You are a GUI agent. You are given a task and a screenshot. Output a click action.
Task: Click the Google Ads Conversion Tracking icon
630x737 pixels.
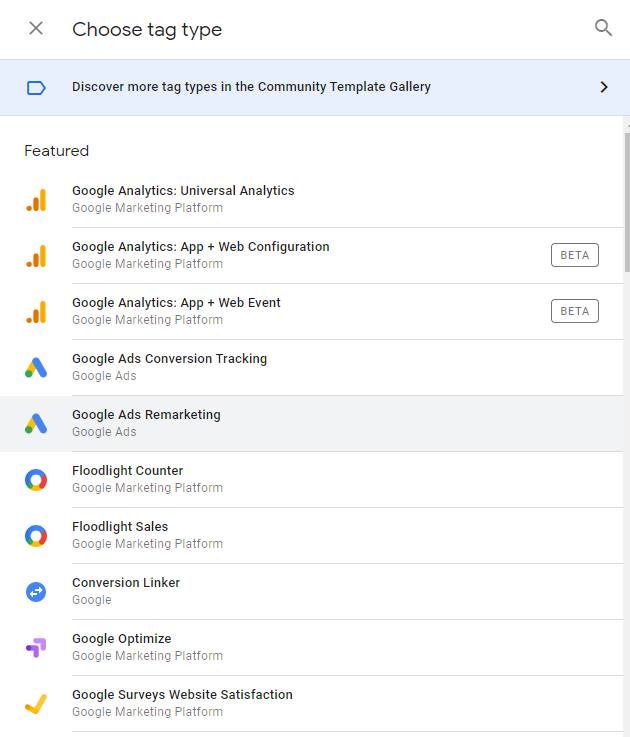[x=36, y=368]
